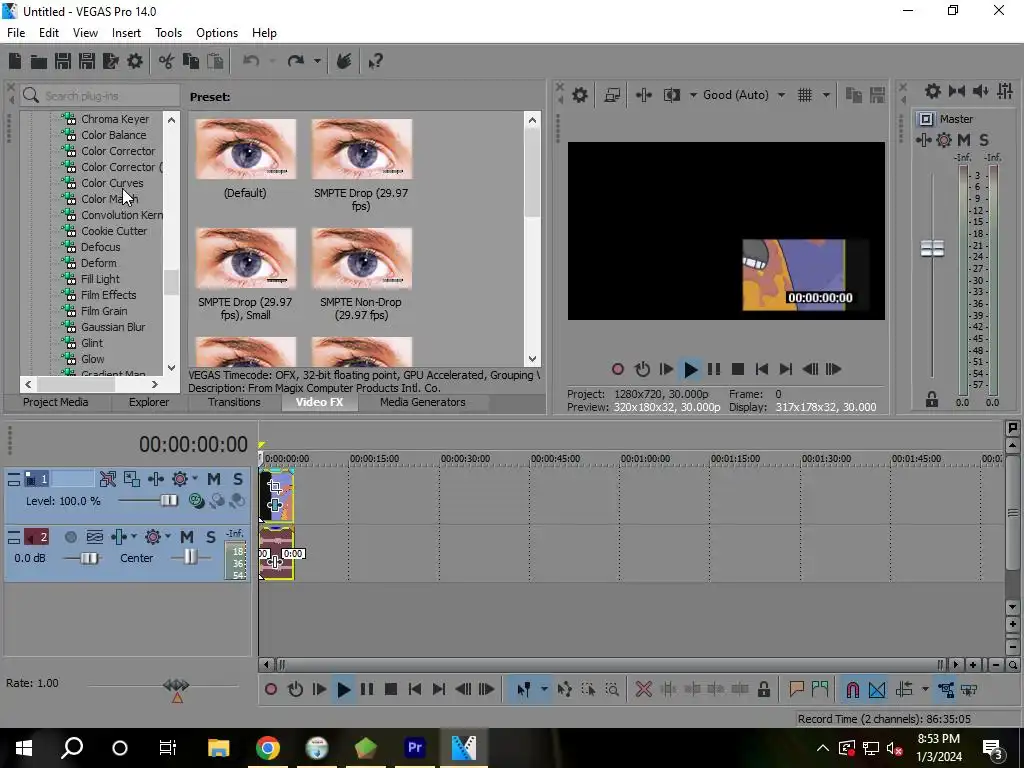Viewport: 1024px width, 768px height.
Task: Open the Master FX icon in Master bus
Action: point(923,140)
